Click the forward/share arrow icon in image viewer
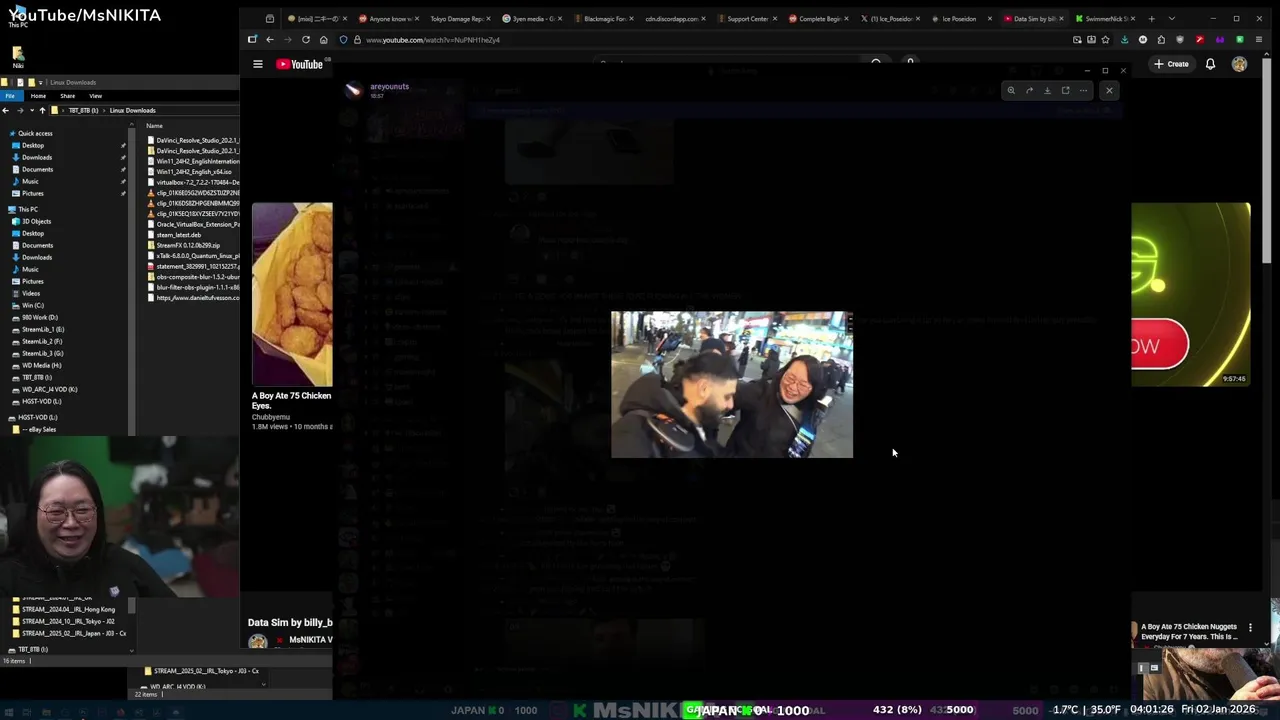The image size is (1280, 720). coord(1029,91)
